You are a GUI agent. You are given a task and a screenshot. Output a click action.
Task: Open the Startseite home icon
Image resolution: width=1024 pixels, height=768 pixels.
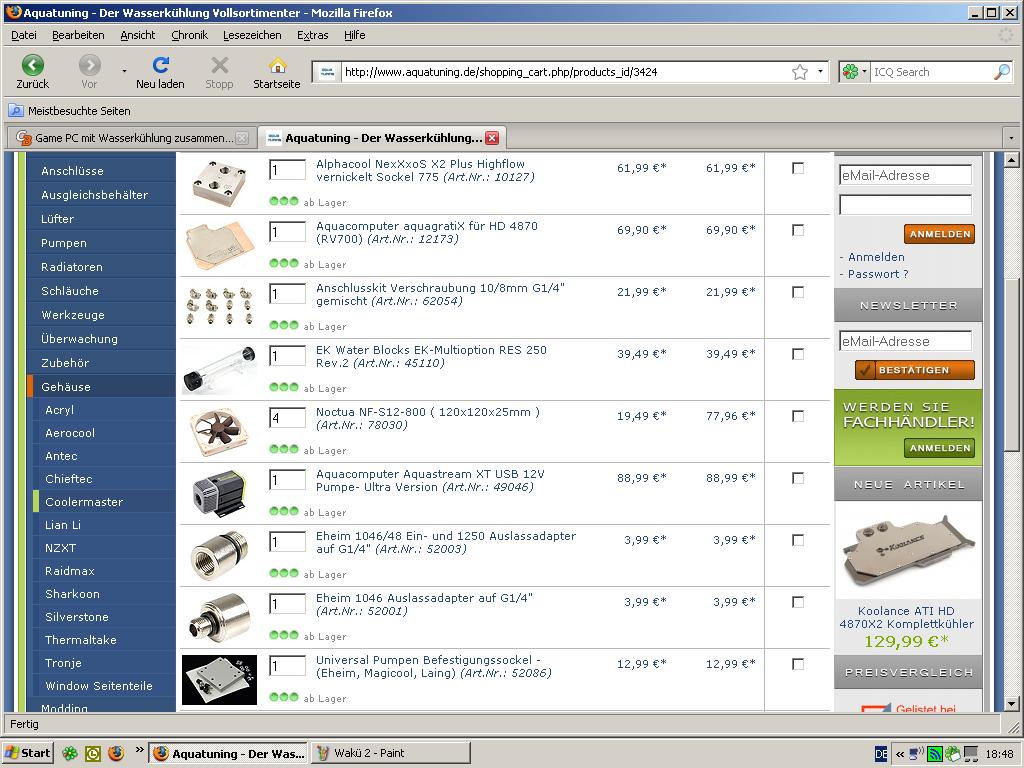click(278, 65)
